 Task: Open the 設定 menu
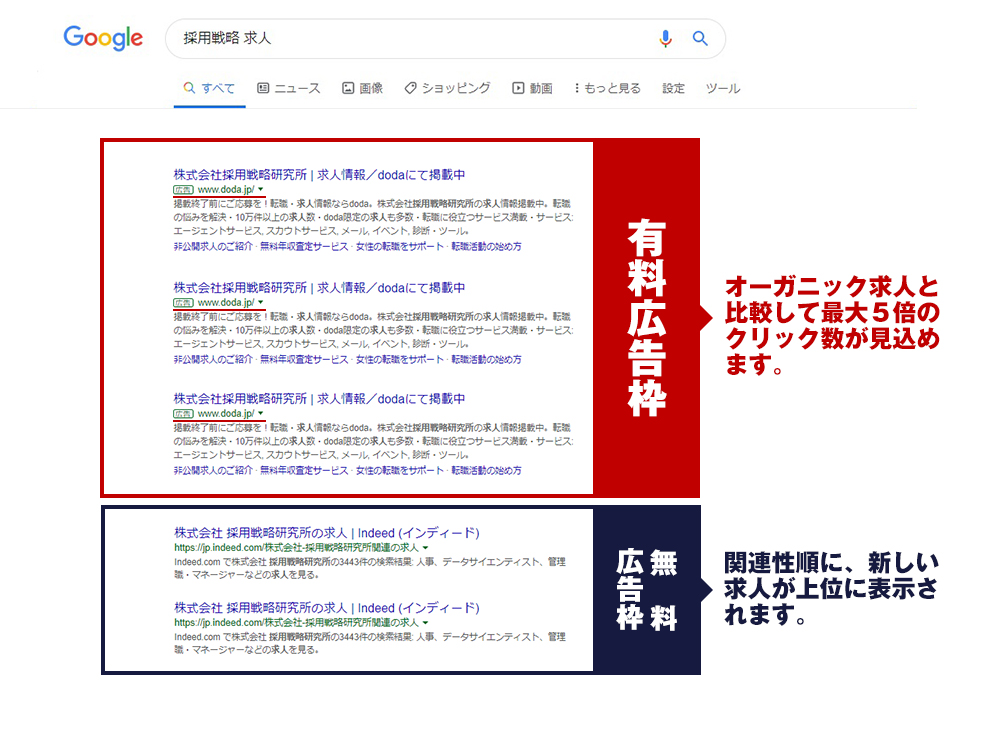click(673, 88)
